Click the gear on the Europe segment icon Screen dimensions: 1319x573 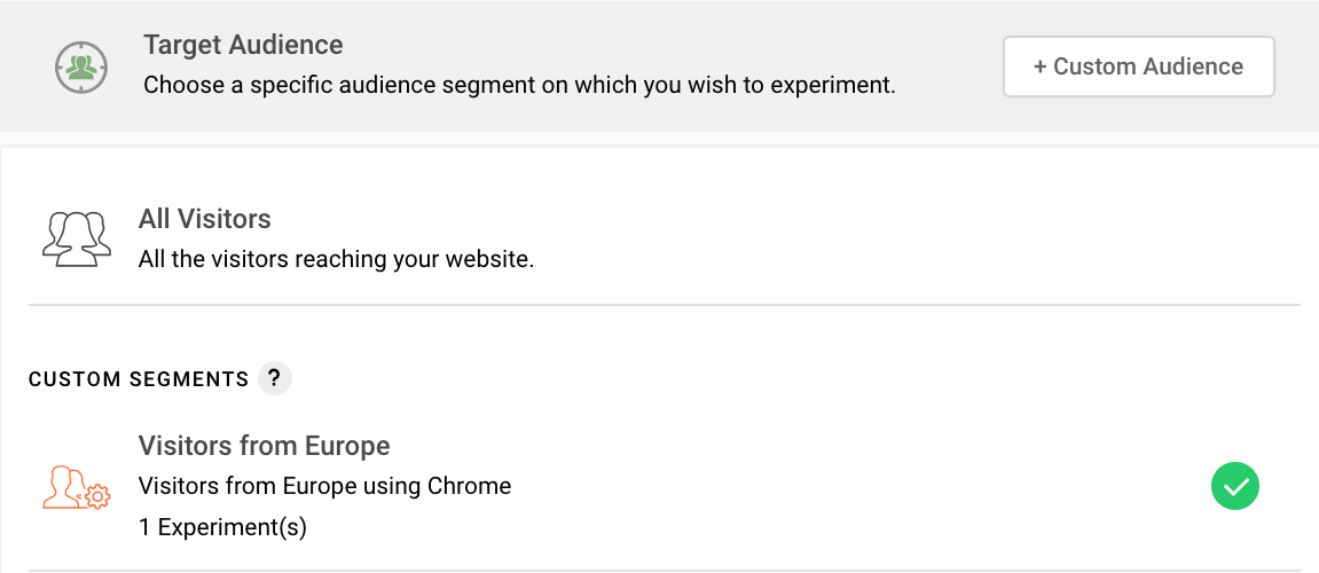pyautogui.click(x=97, y=497)
